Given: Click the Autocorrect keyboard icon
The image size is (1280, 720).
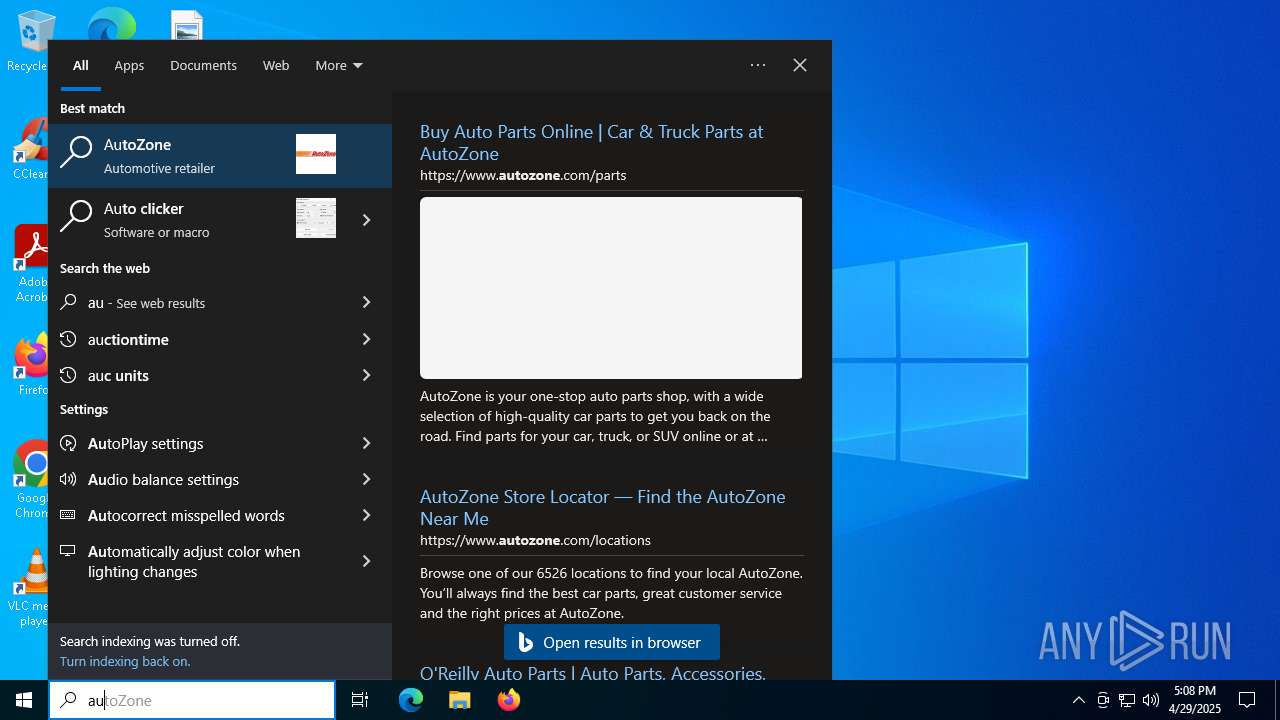Looking at the screenshot, I should [68, 515].
